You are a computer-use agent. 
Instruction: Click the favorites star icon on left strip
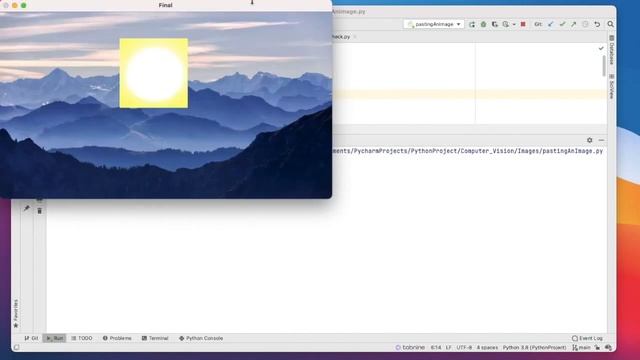[16, 325]
